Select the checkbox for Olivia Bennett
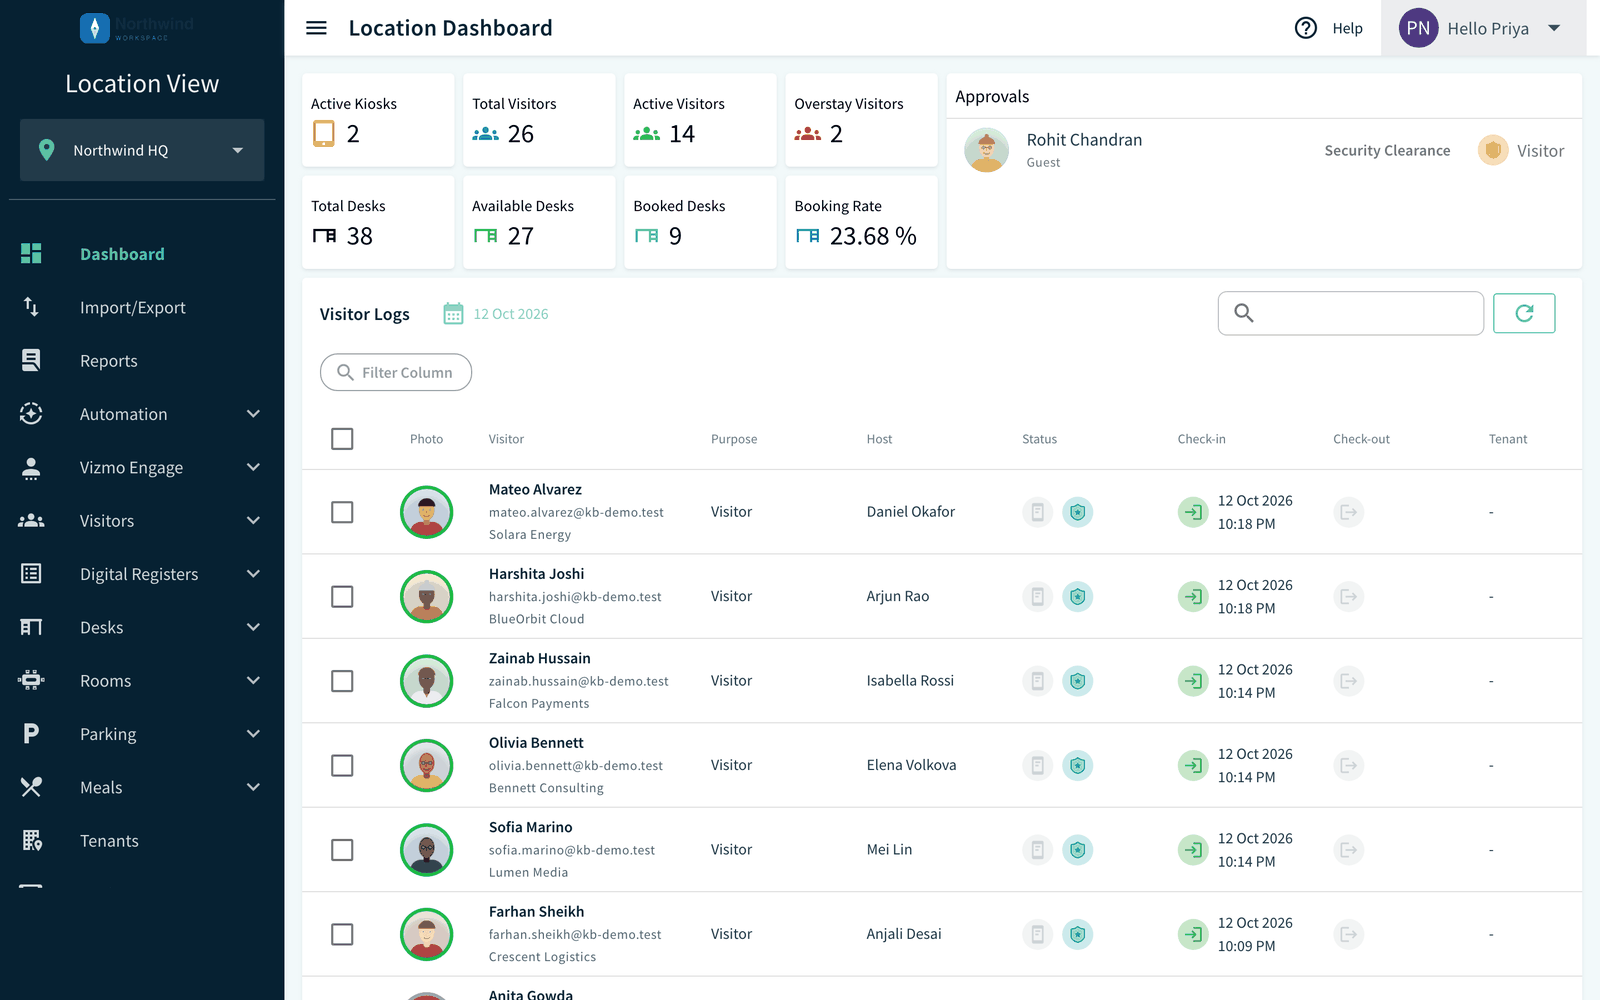The width and height of the screenshot is (1600, 1000). (342, 766)
